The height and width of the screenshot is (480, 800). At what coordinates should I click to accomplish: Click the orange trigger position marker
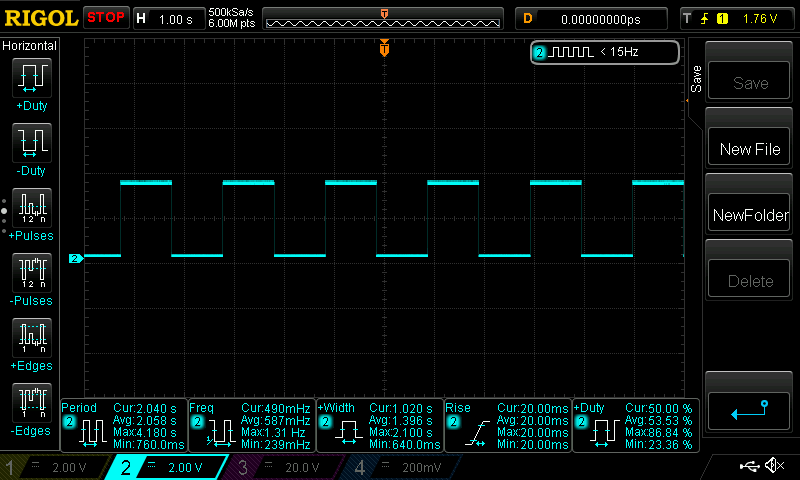pyautogui.click(x=384, y=48)
